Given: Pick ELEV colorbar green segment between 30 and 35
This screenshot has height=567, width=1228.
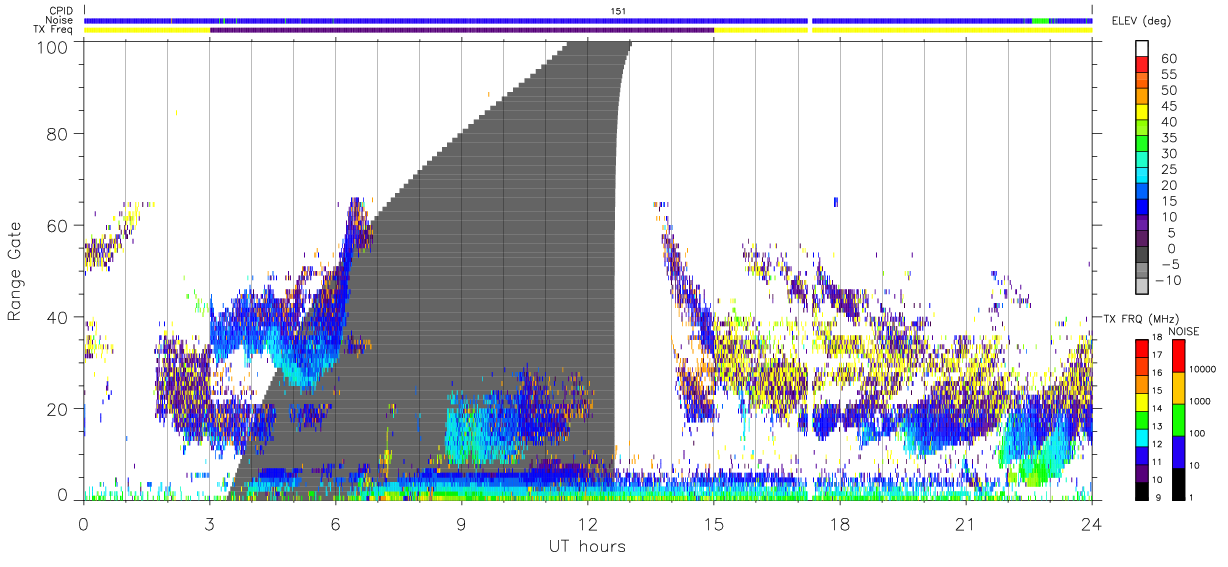Looking at the screenshot, I should [x=1141, y=145].
